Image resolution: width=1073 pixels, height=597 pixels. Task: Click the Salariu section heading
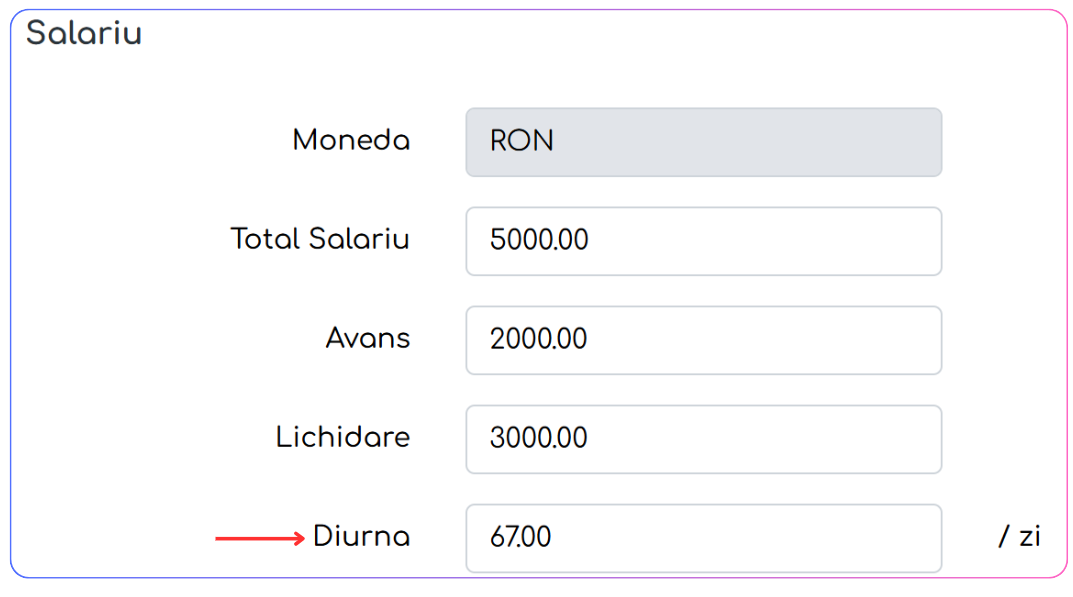tap(84, 33)
